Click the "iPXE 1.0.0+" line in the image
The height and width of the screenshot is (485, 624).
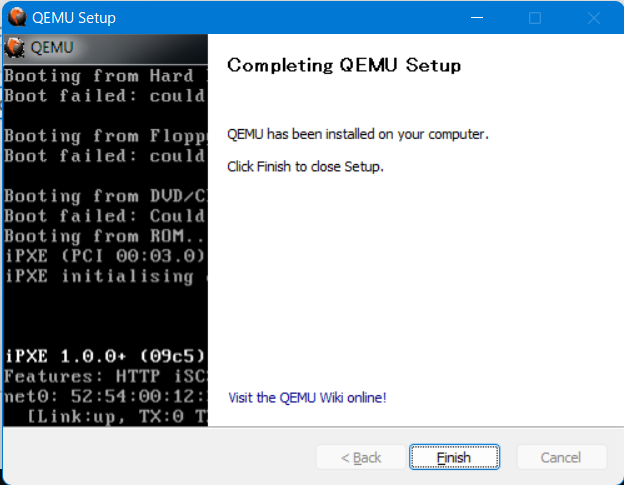[104, 355]
